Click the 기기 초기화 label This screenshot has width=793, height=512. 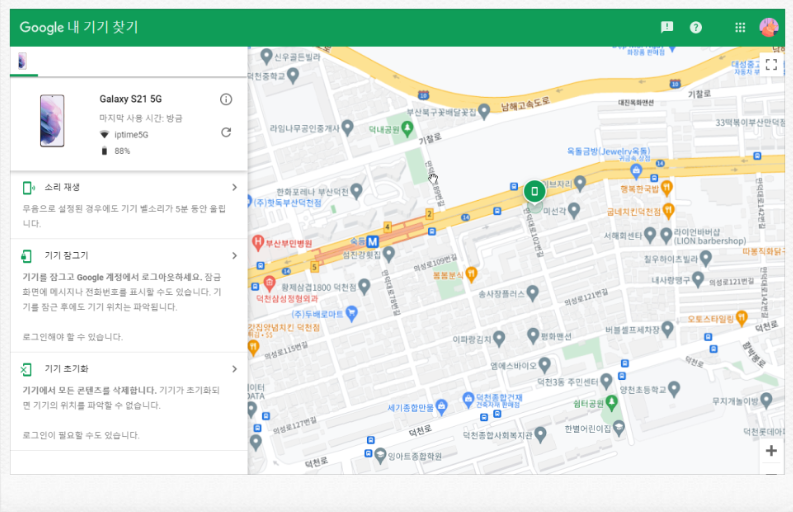(x=66, y=369)
